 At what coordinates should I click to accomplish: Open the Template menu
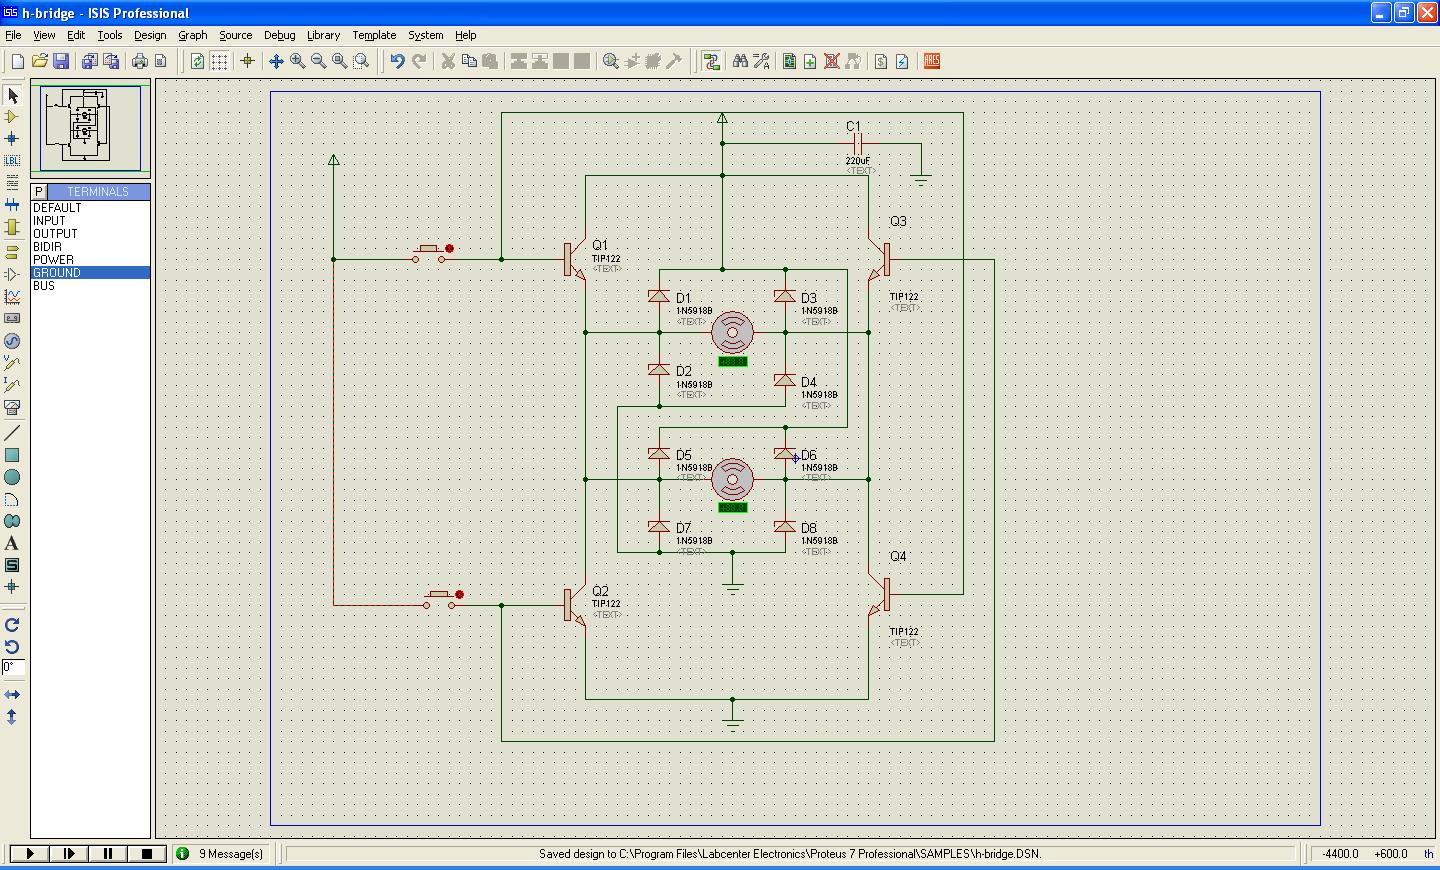(x=374, y=35)
